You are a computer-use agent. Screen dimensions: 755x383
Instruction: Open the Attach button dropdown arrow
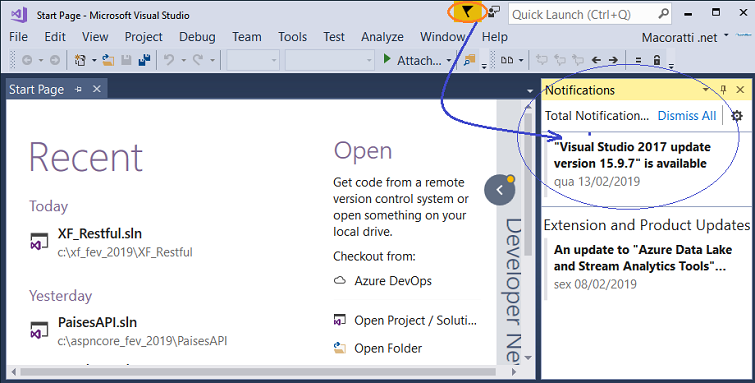click(449, 60)
